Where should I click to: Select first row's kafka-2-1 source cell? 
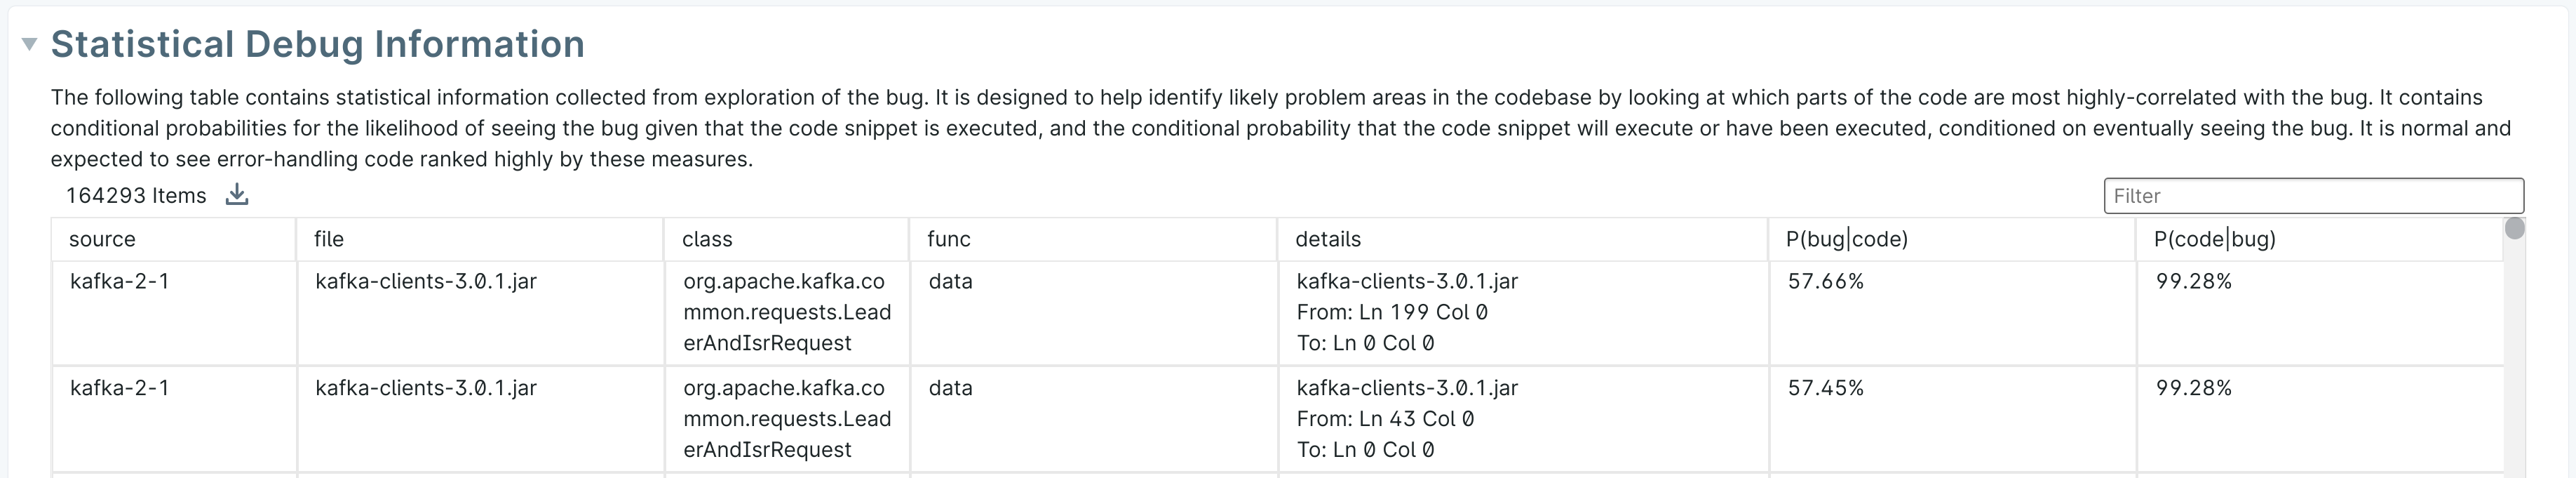[x=120, y=282]
